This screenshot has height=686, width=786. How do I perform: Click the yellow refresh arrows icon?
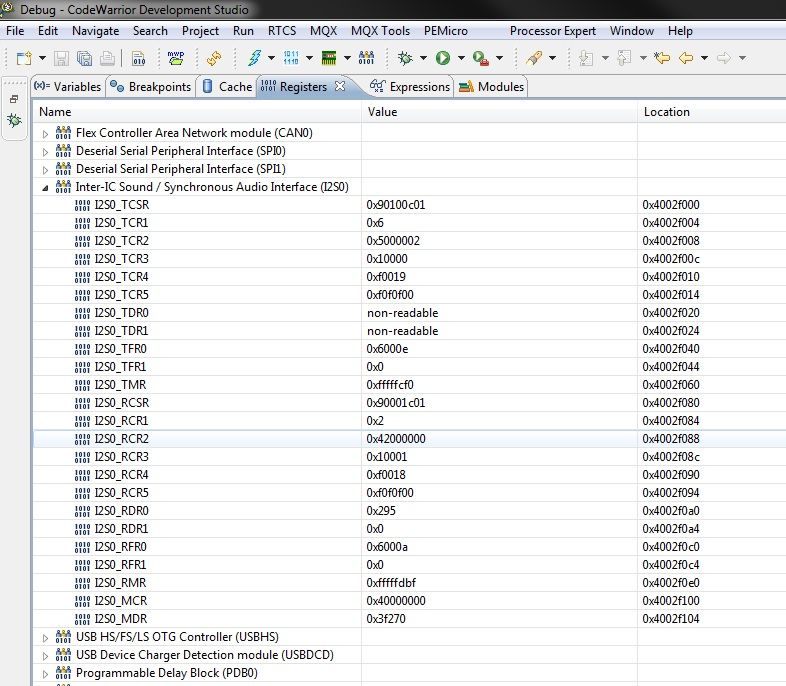coord(214,58)
